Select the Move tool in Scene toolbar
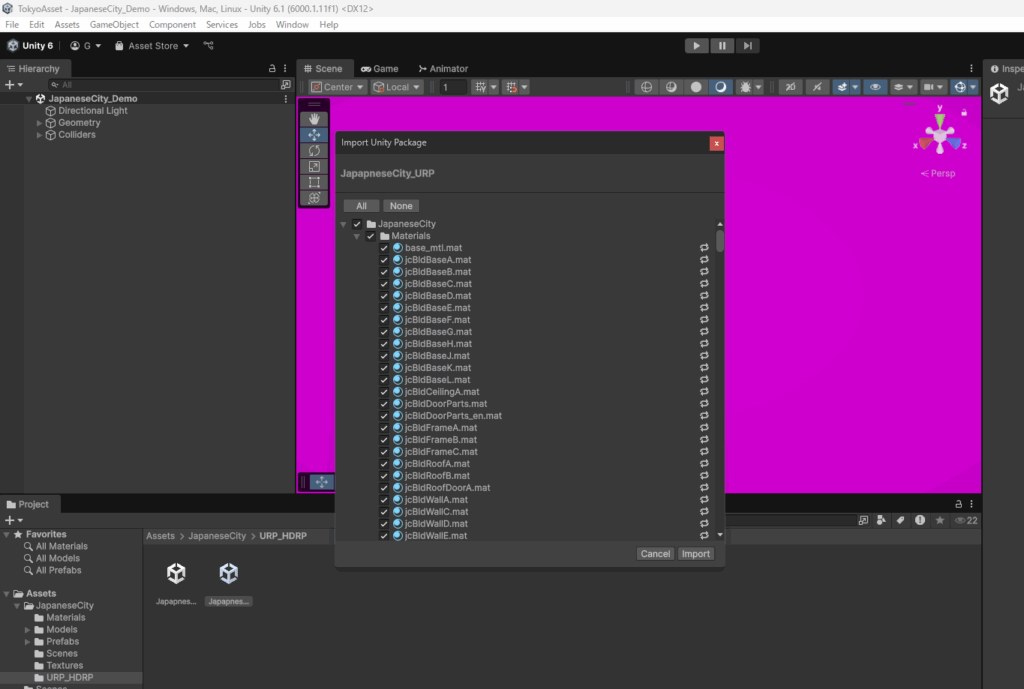The width and height of the screenshot is (1024, 689). [314, 135]
